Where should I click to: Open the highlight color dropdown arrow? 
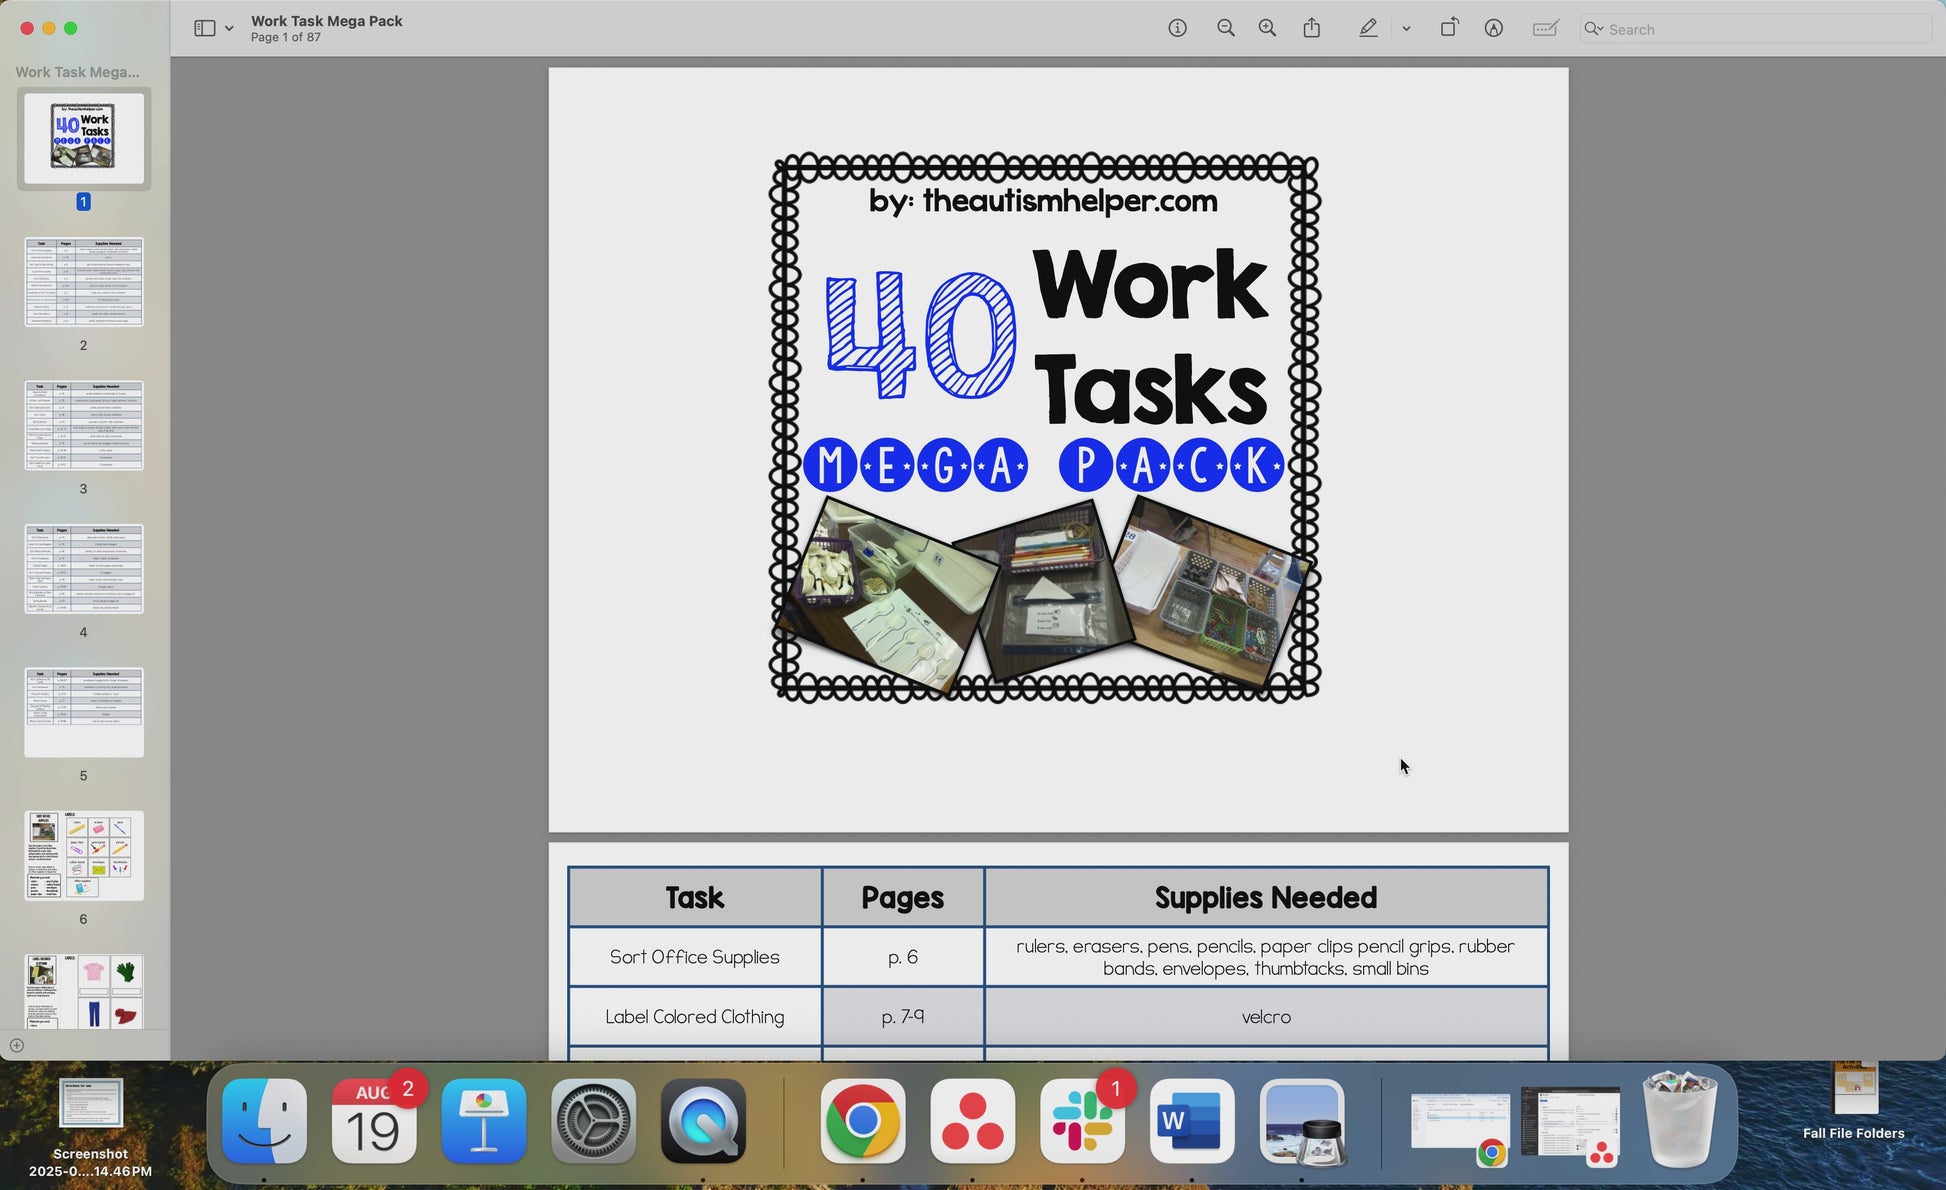tap(1406, 29)
